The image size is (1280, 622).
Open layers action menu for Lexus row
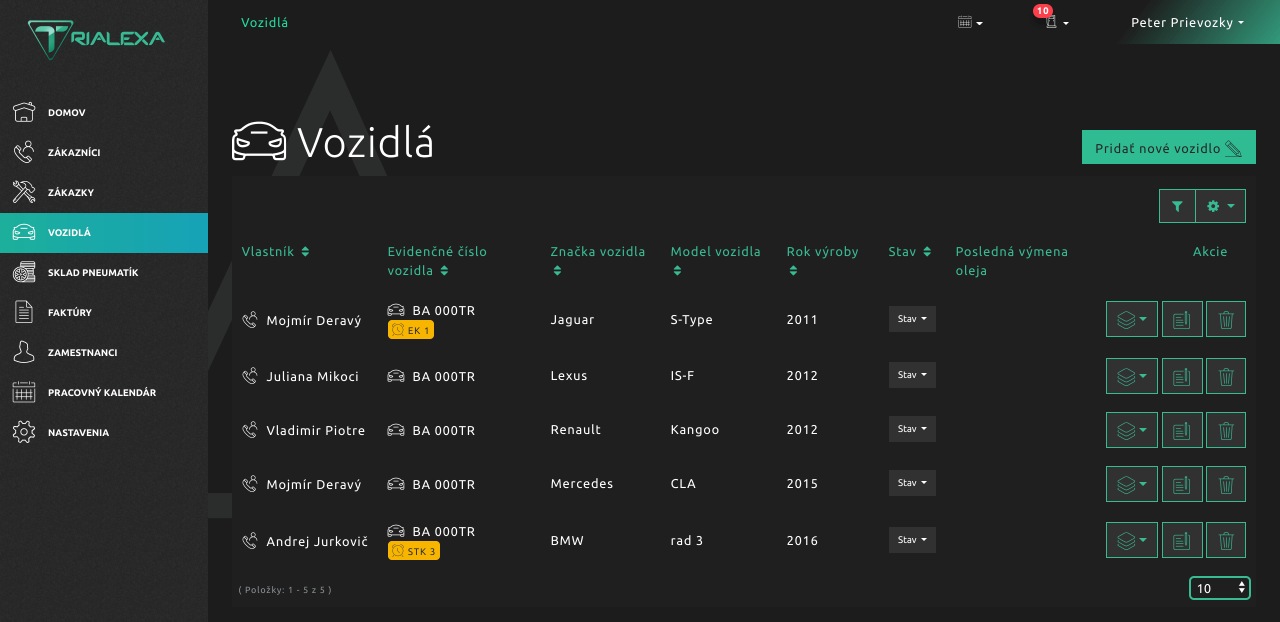point(1132,376)
